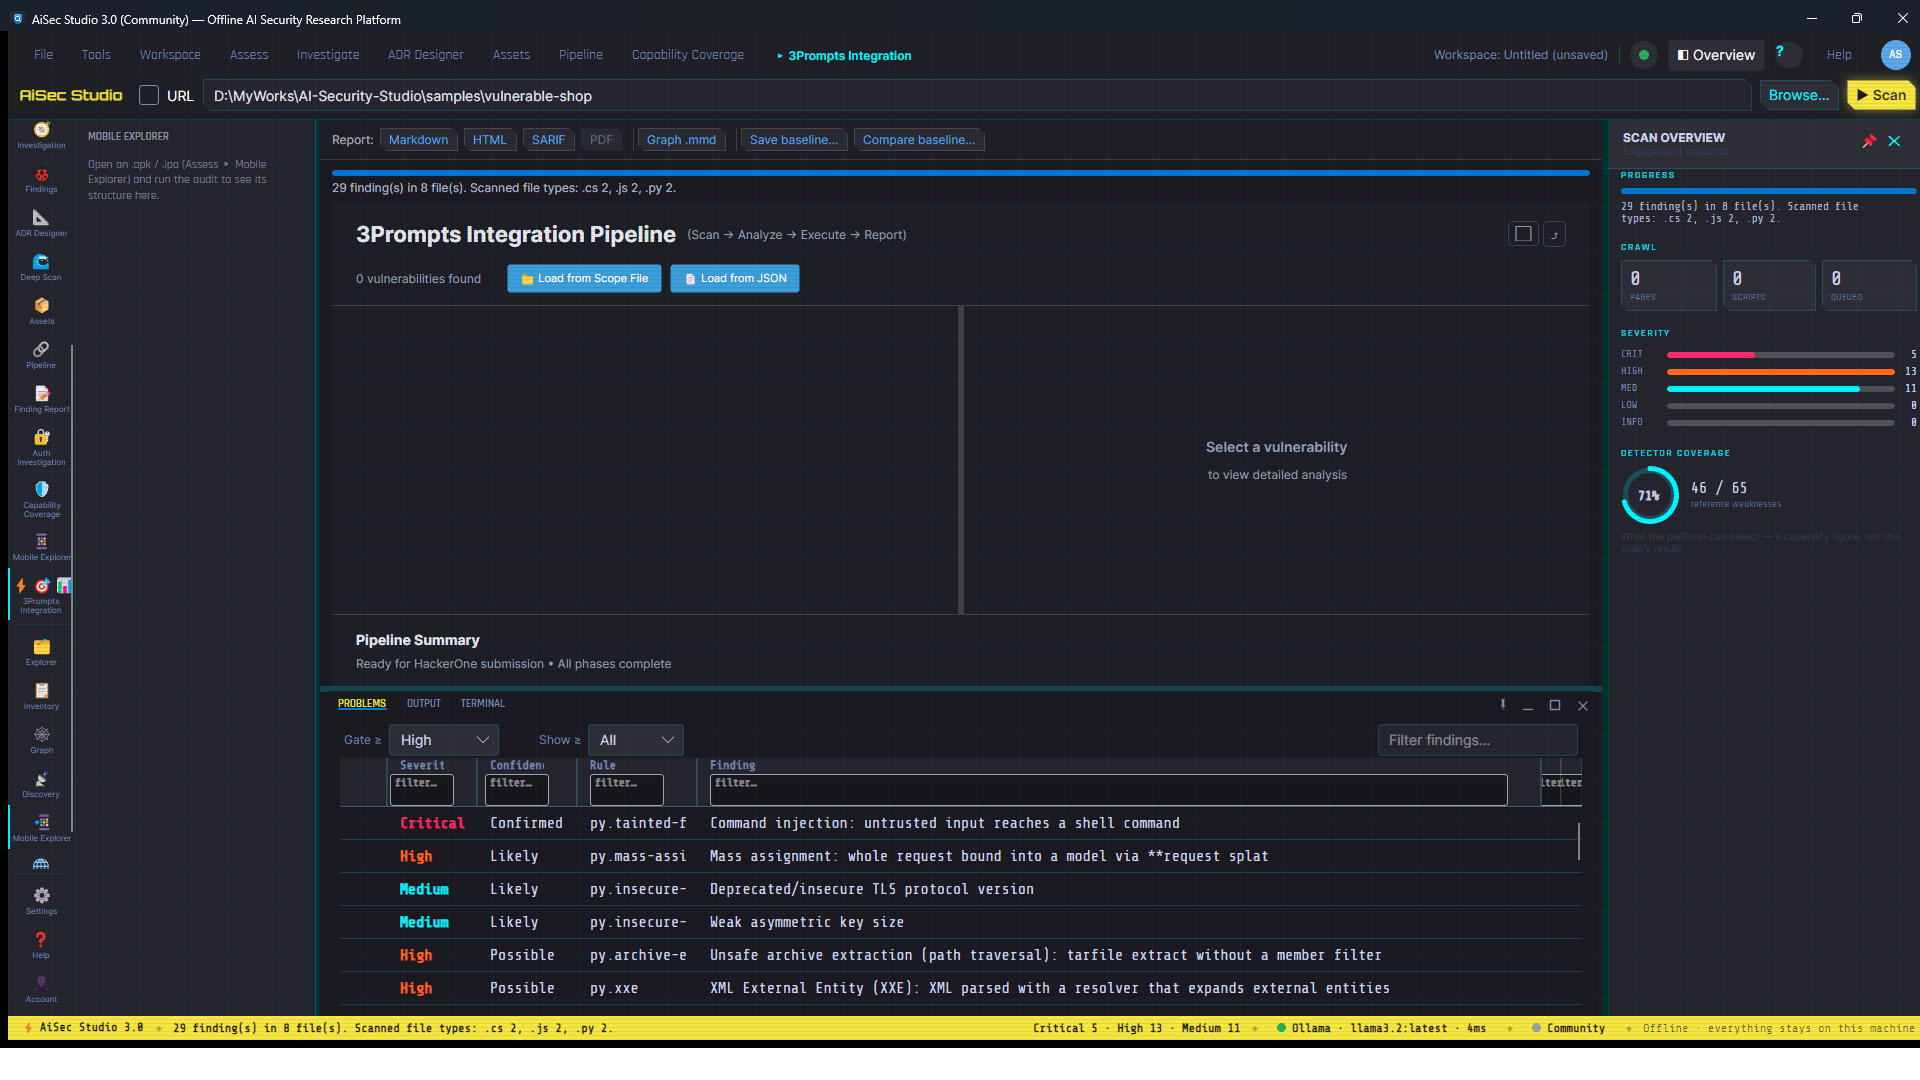This screenshot has height=1080, width=1920.
Task: Pin the Scan Overview panel
Action: [1869, 141]
